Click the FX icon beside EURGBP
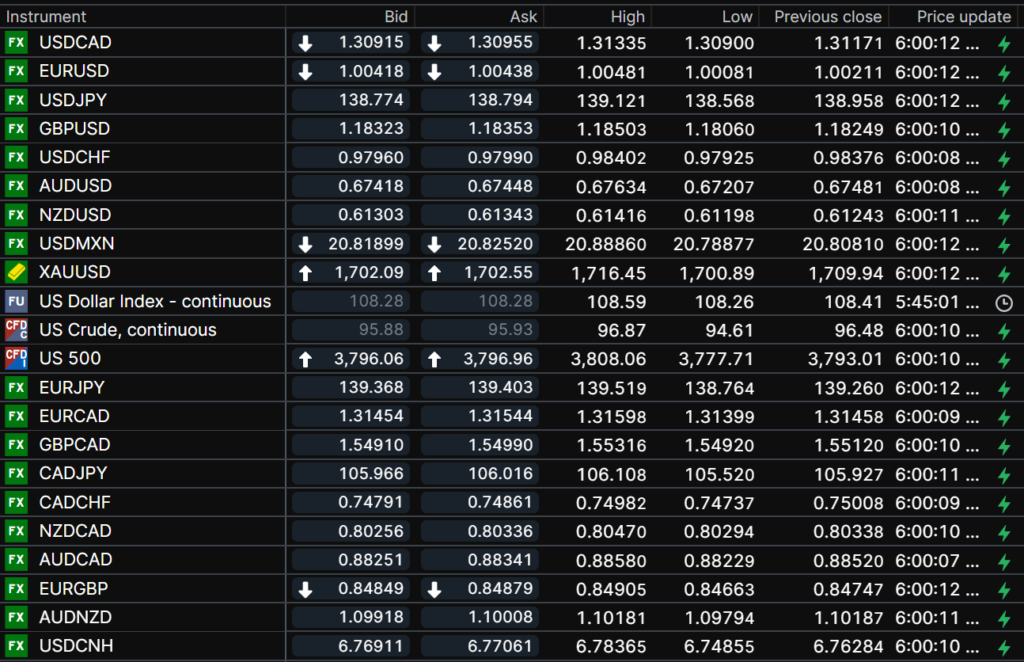The height and width of the screenshot is (662, 1024). [x=16, y=588]
